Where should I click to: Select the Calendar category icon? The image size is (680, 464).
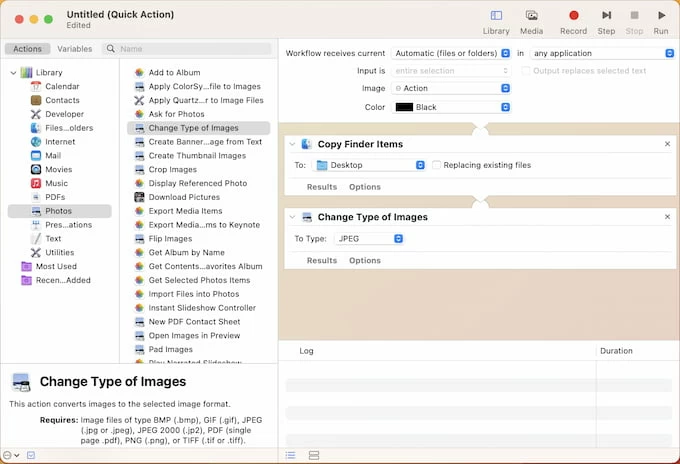point(36,86)
